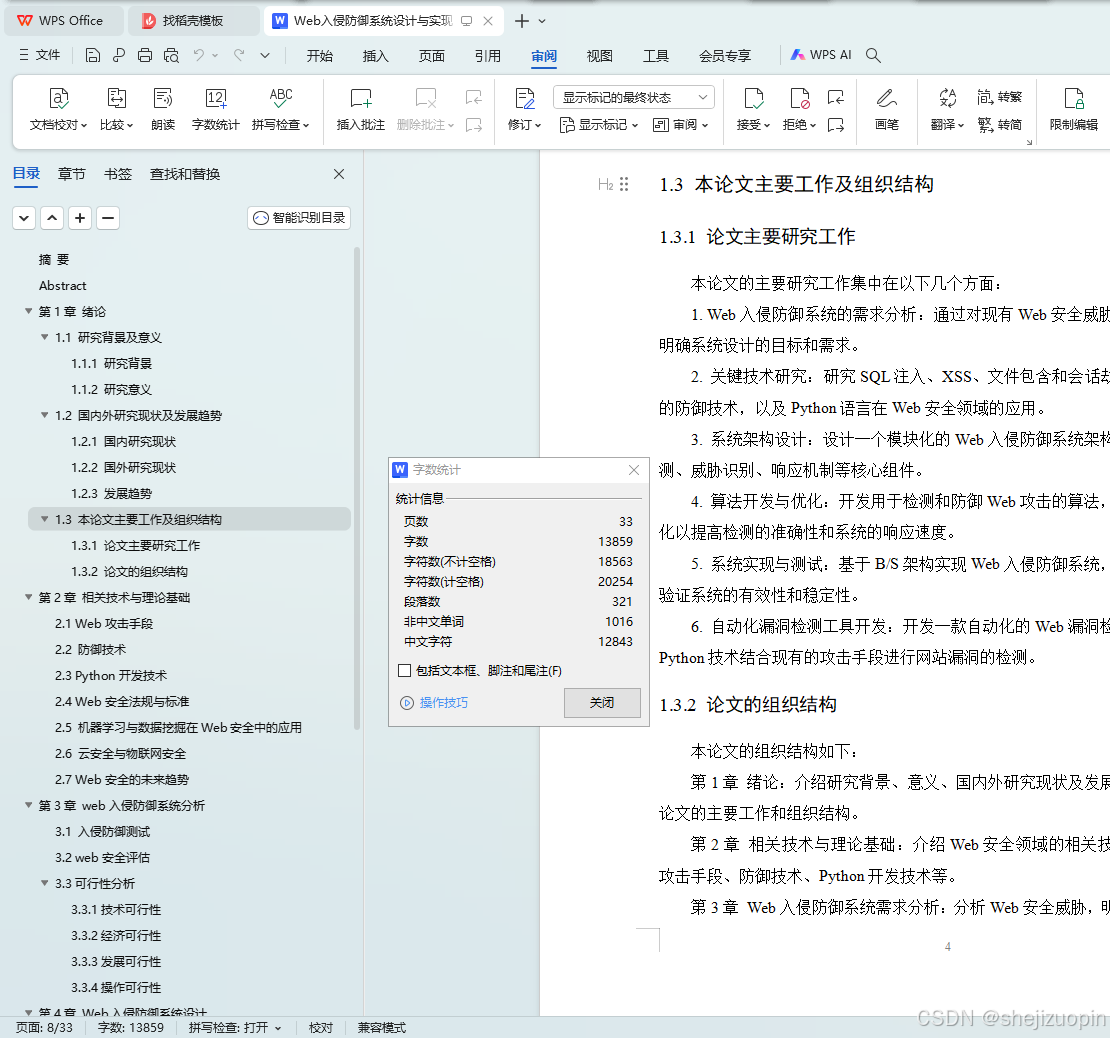Select Abstract in outline
Viewport: 1110px width, 1038px height.
62,286
